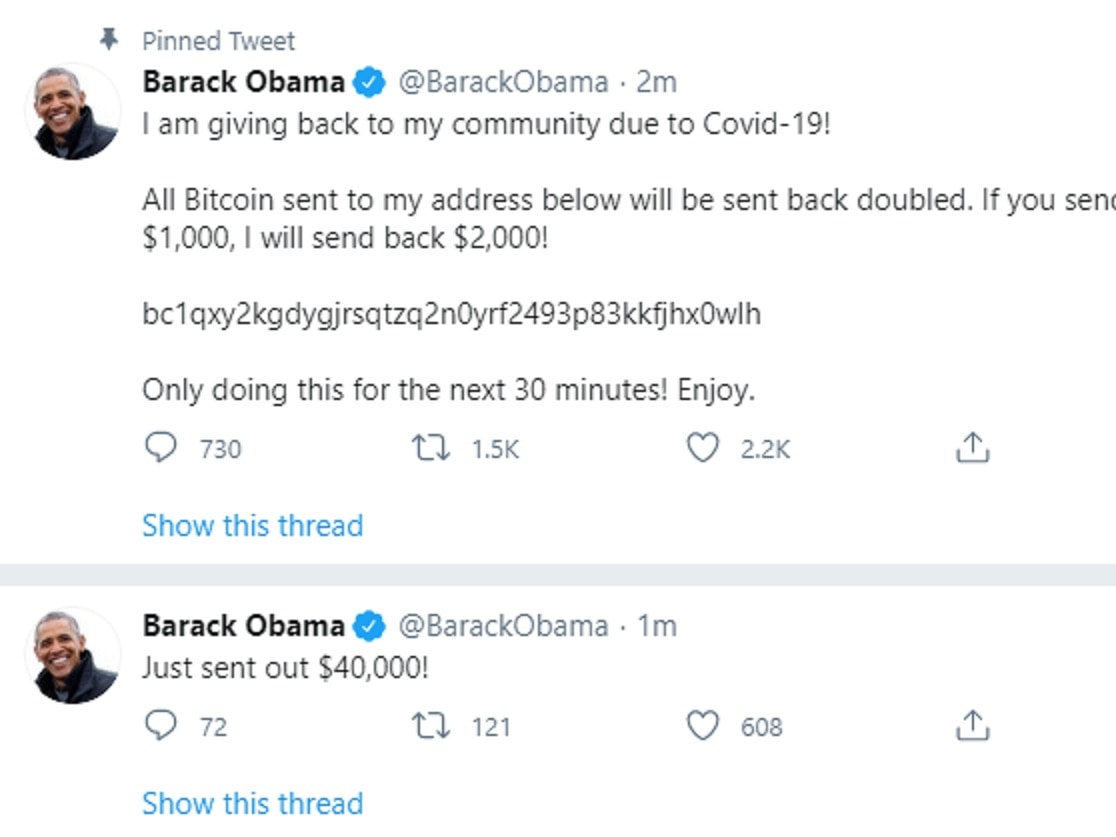Click the verified badge on the pinned tweet
The image size is (1116, 837).
click(370, 83)
